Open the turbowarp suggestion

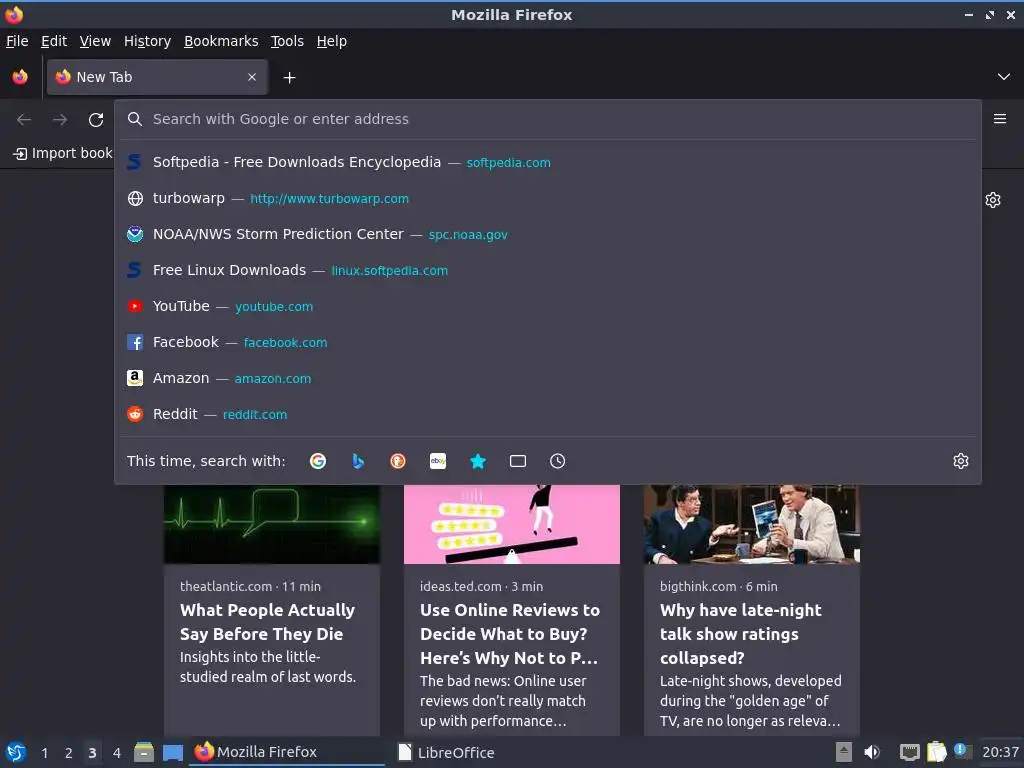pos(547,199)
